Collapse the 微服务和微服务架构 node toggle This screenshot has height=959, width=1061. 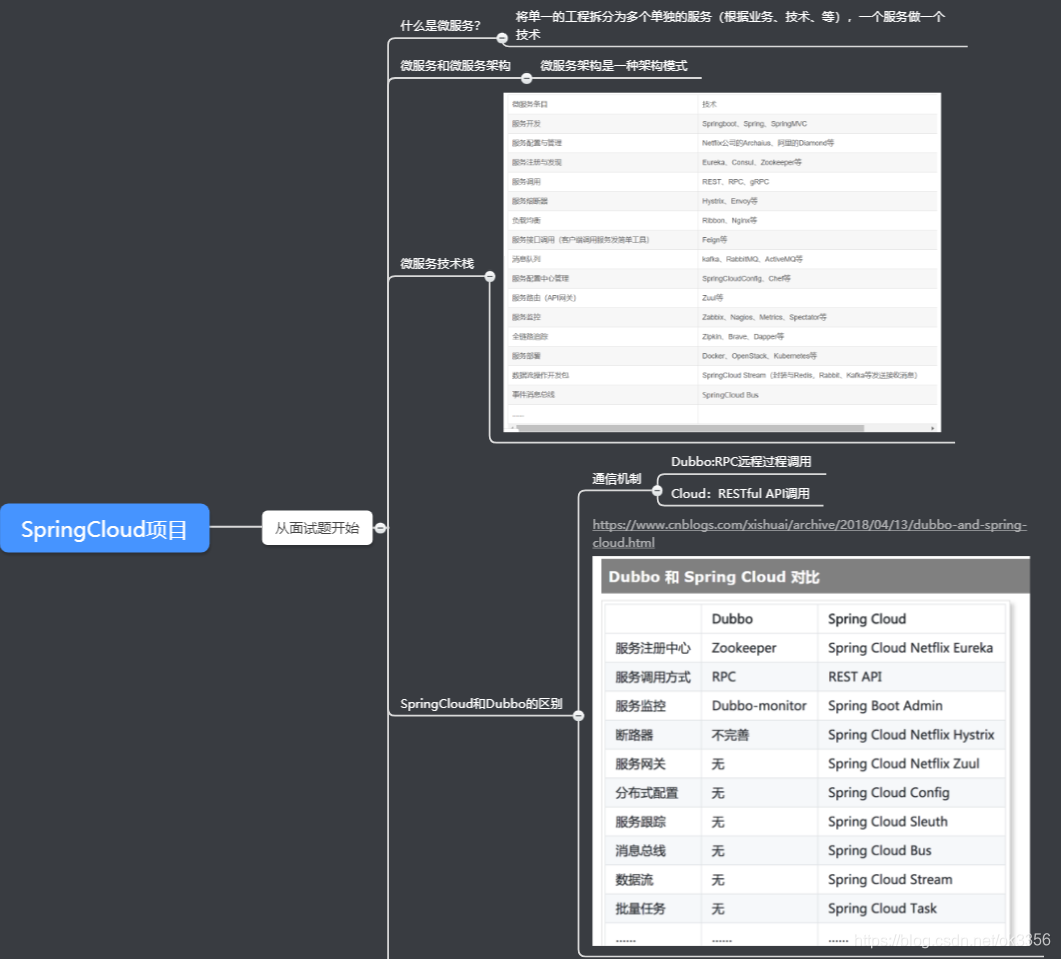pos(526,79)
